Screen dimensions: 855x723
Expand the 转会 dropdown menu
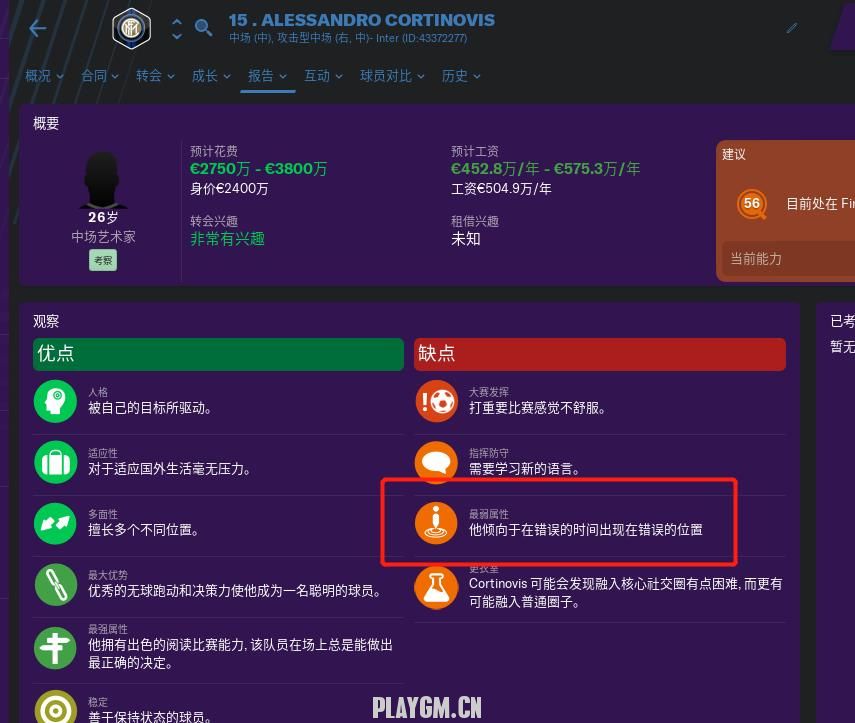click(155, 76)
